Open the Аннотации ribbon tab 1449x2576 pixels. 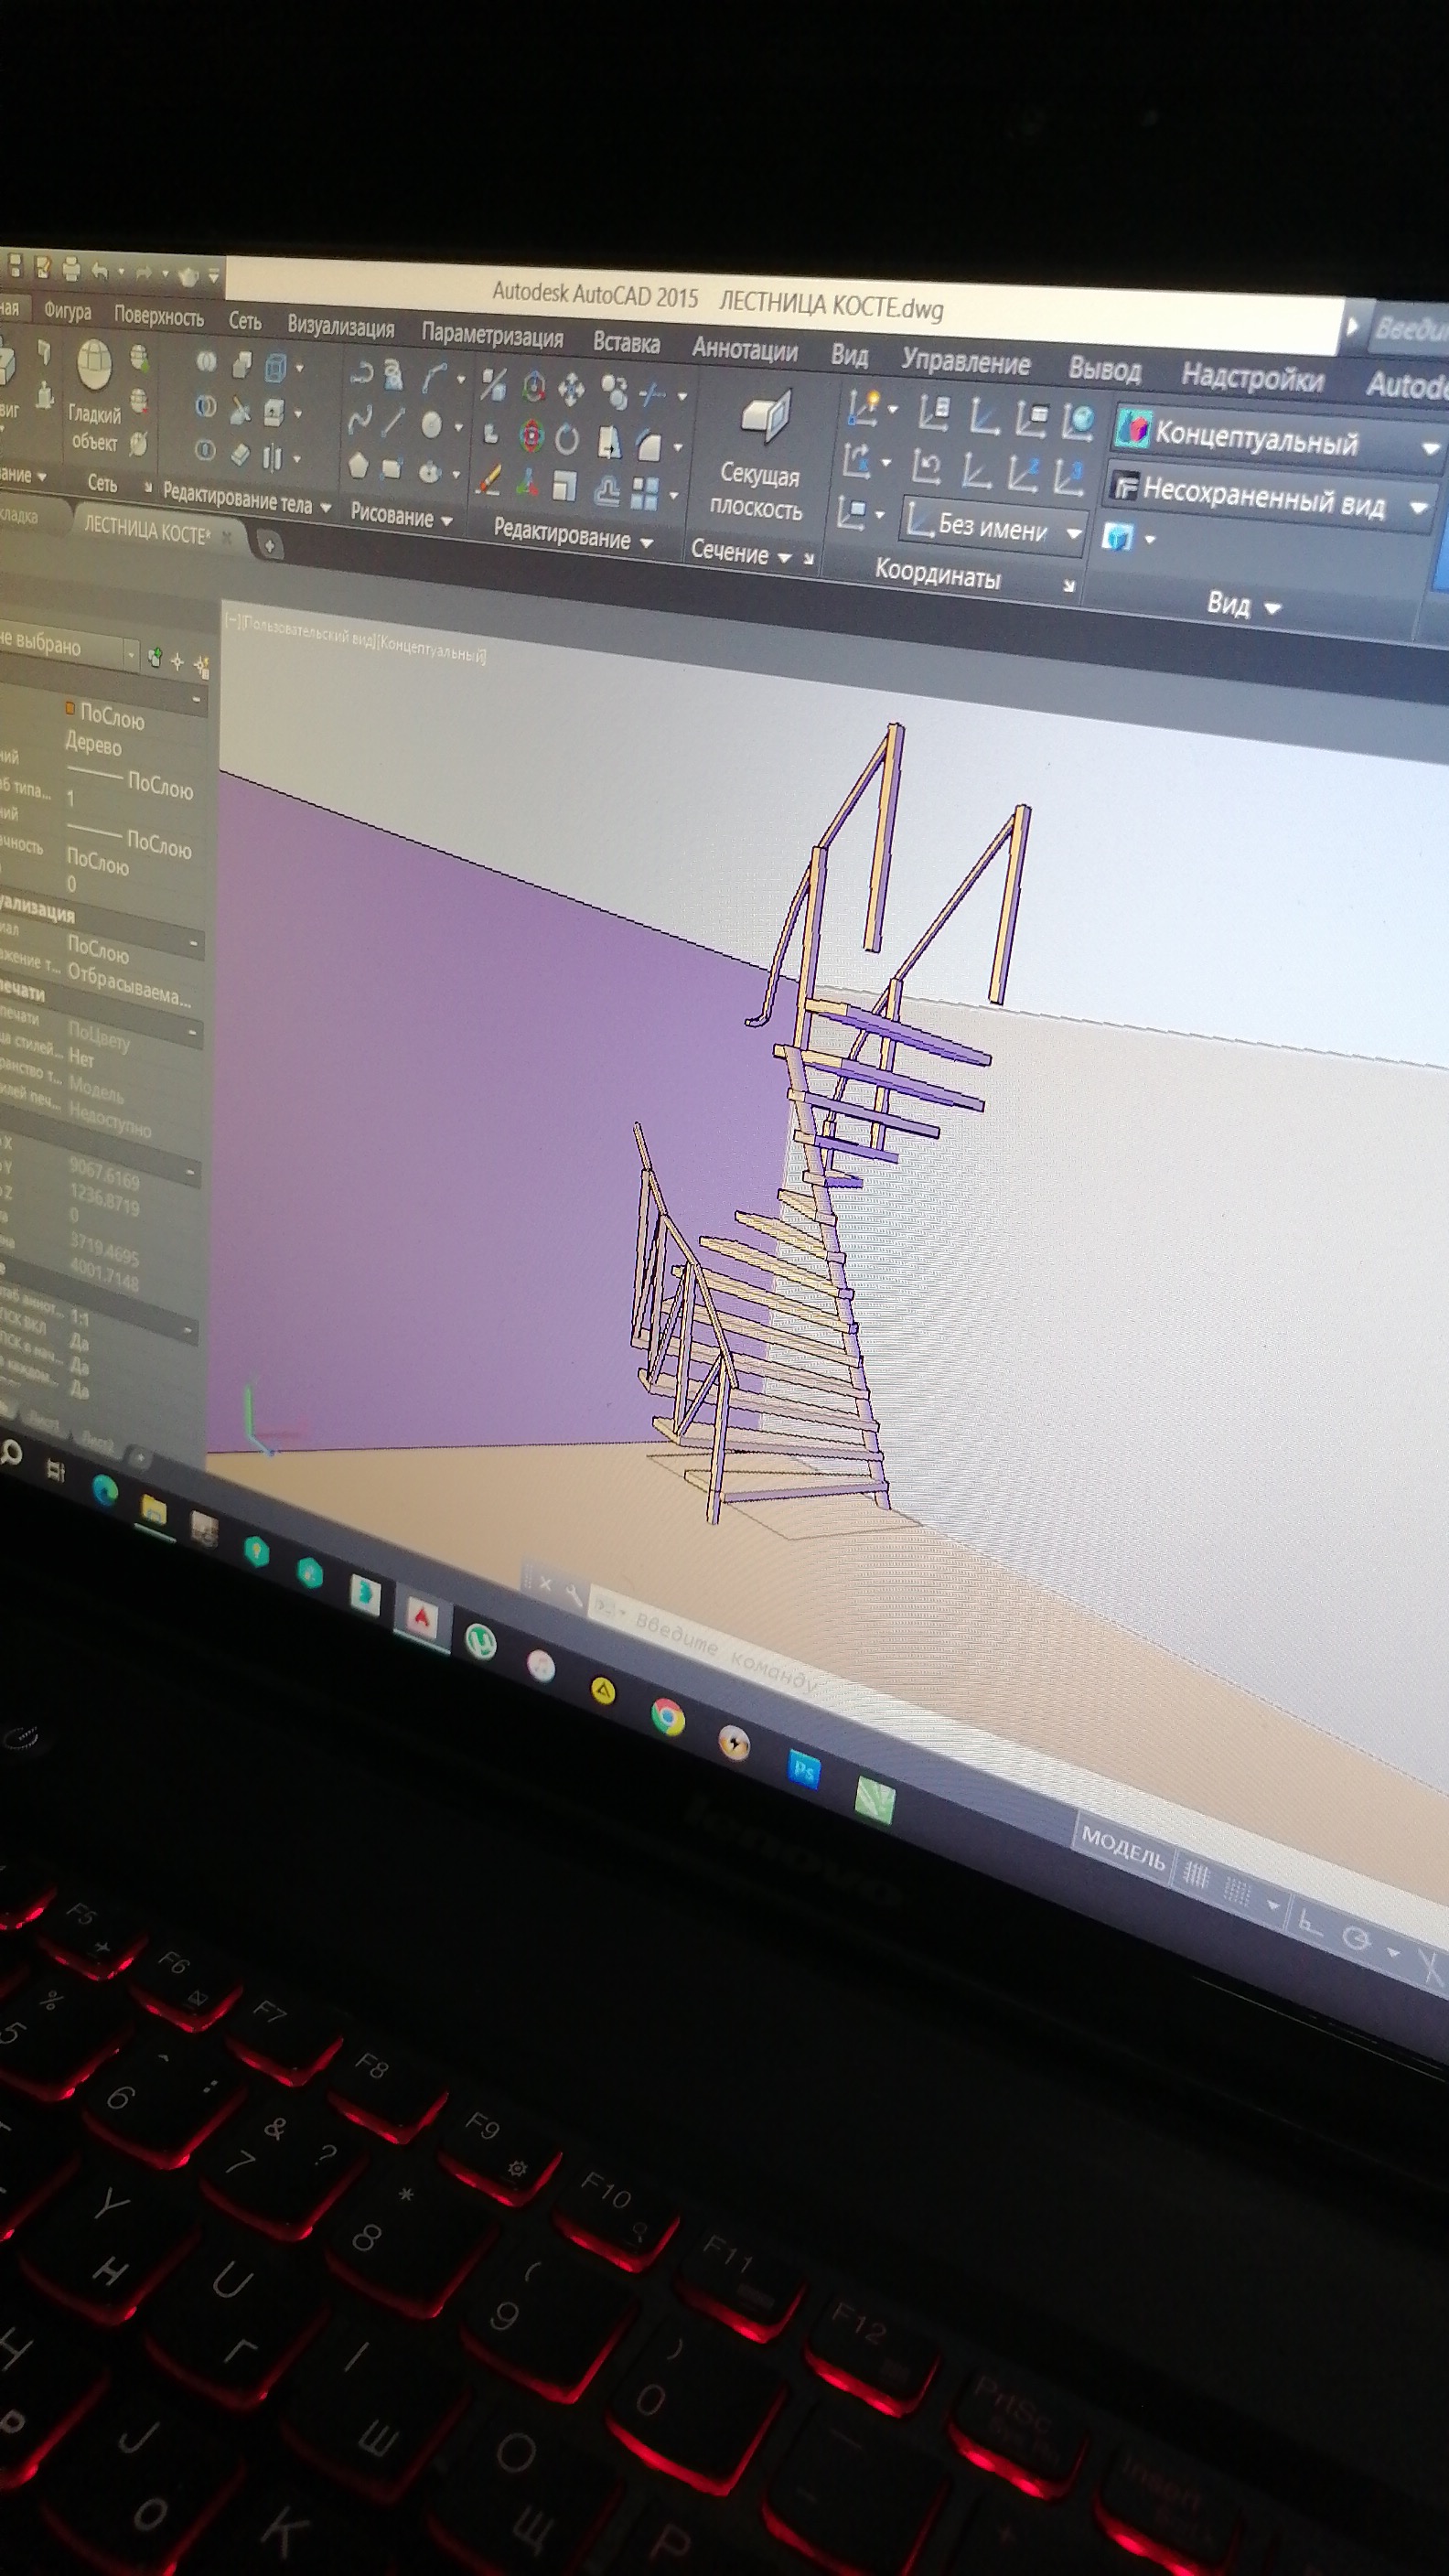(744, 349)
